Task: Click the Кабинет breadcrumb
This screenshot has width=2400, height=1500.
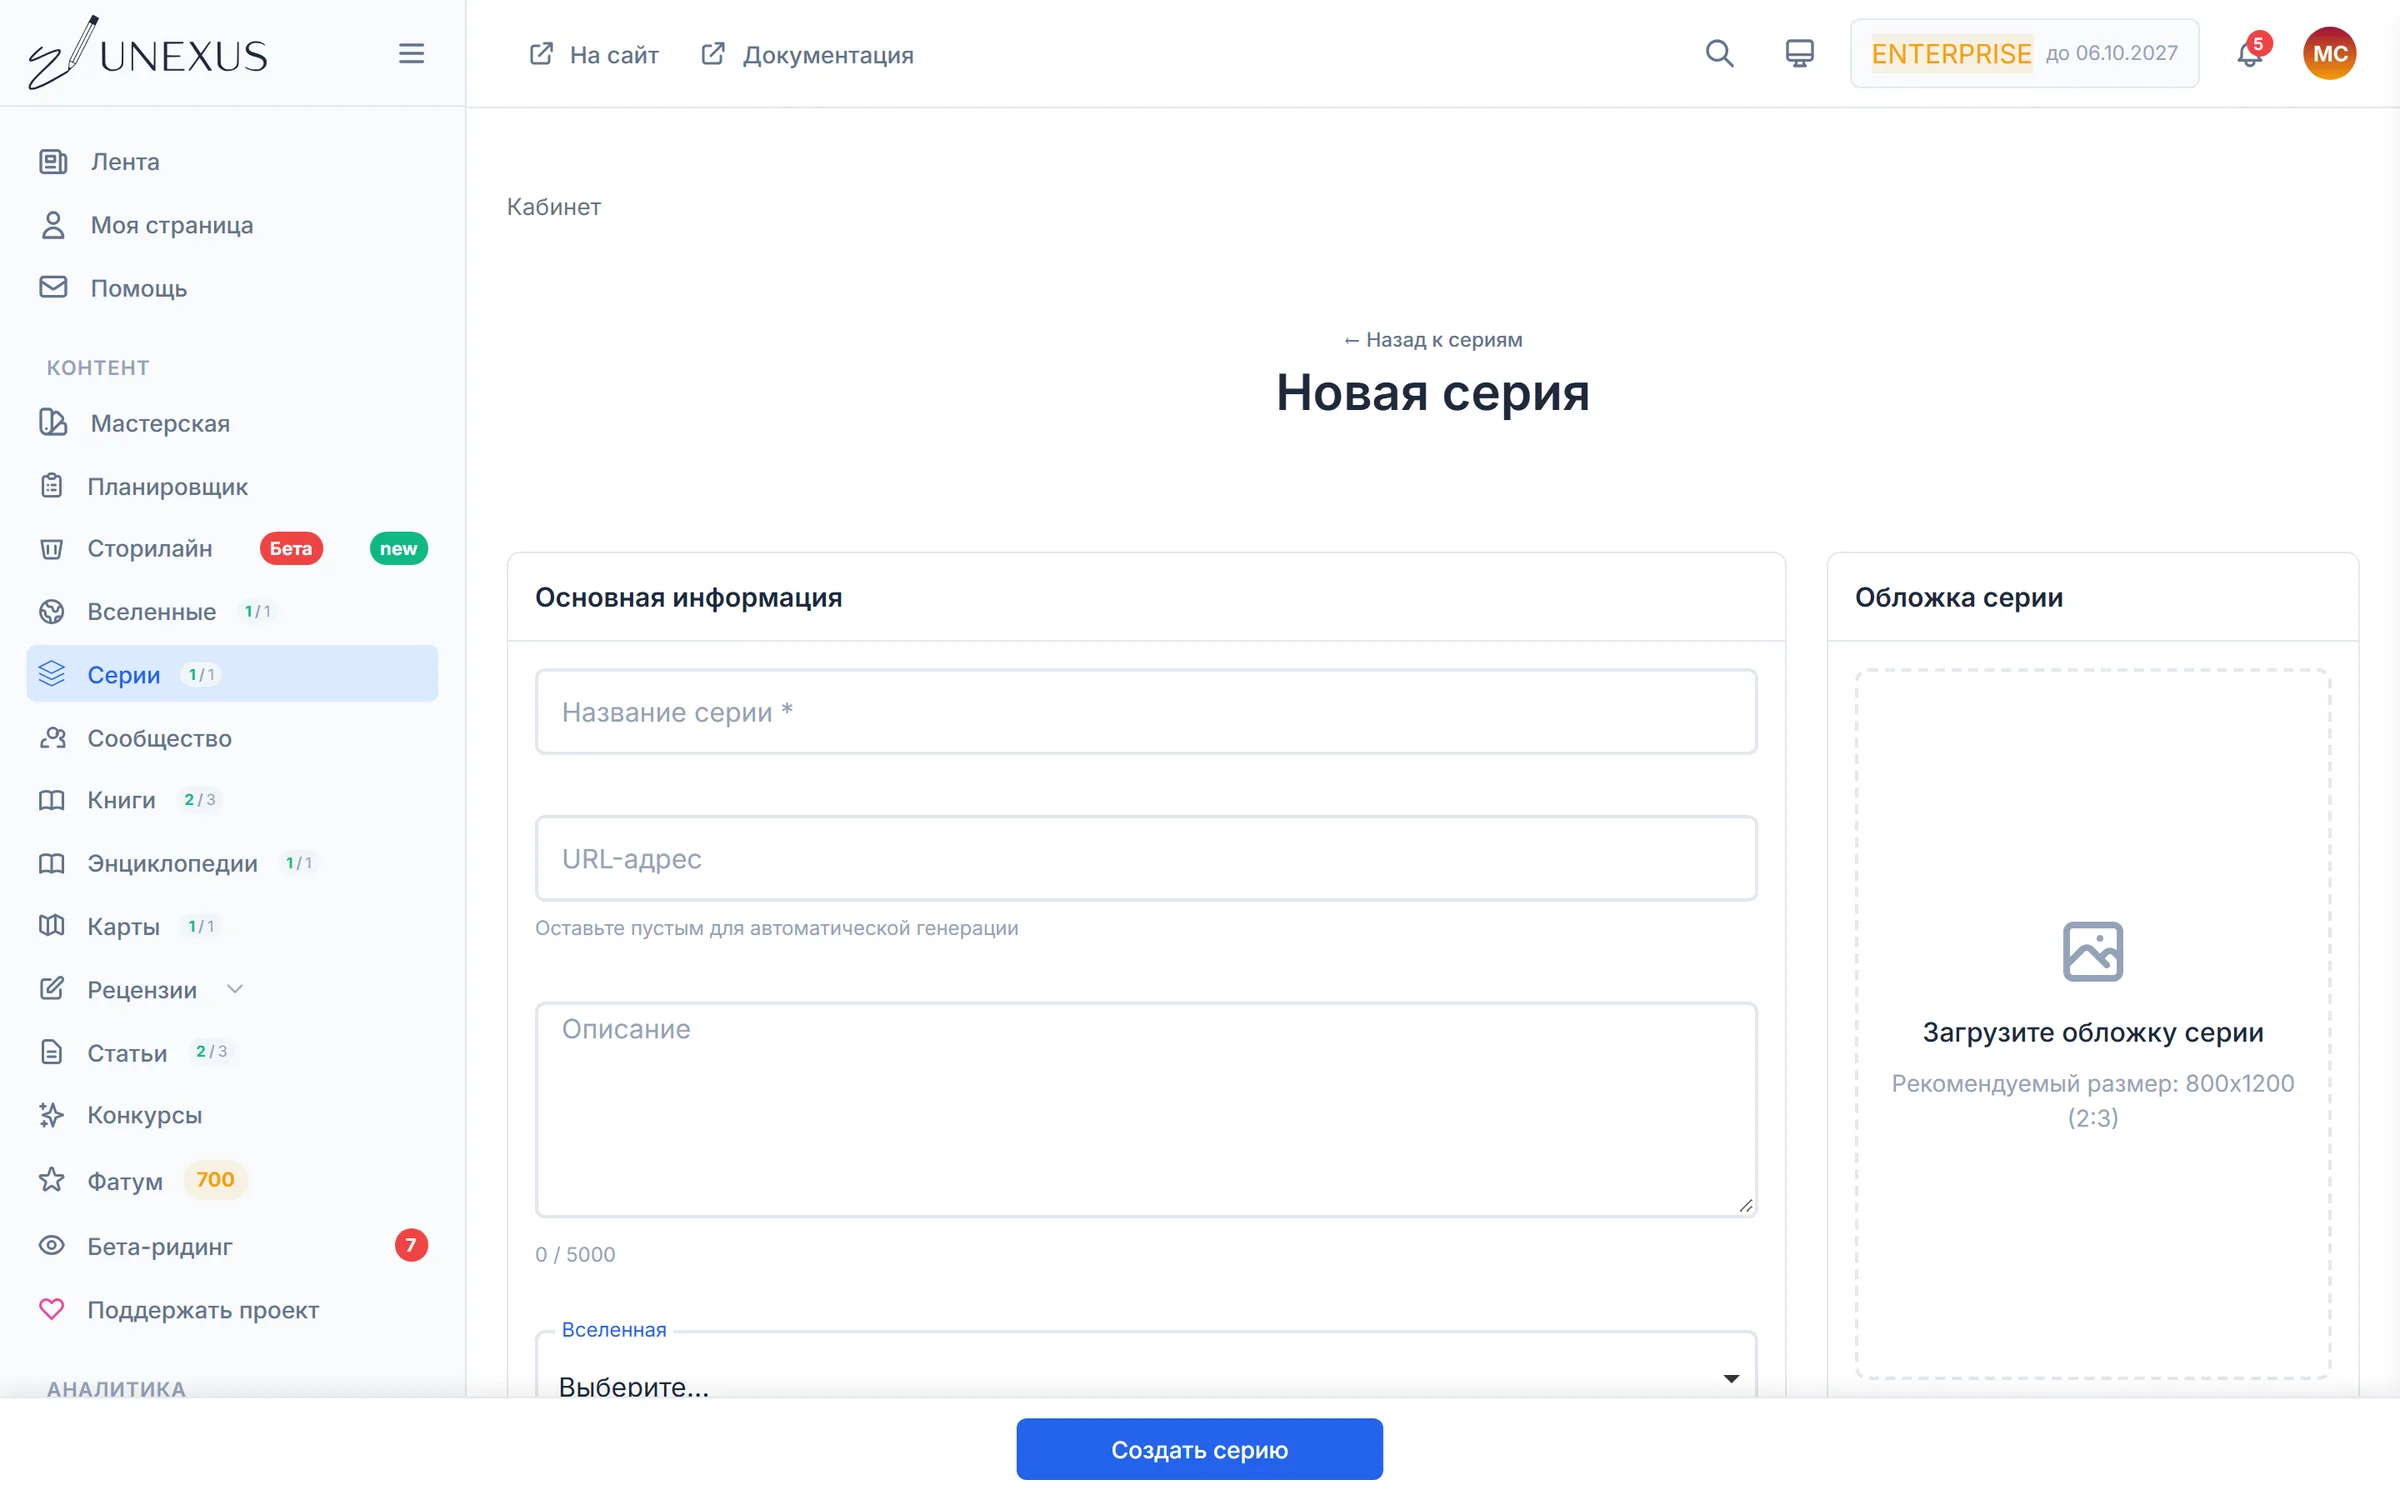Action: tap(554, 207)
